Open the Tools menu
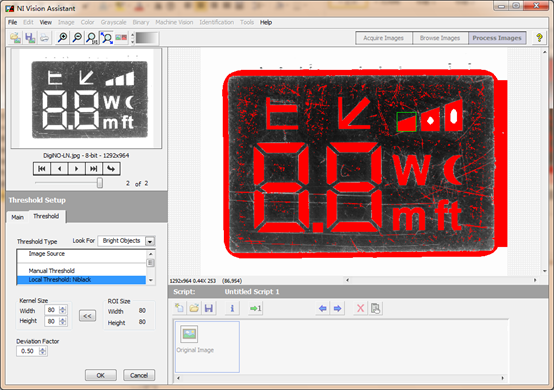554x390 pixels. coord(247,22)
